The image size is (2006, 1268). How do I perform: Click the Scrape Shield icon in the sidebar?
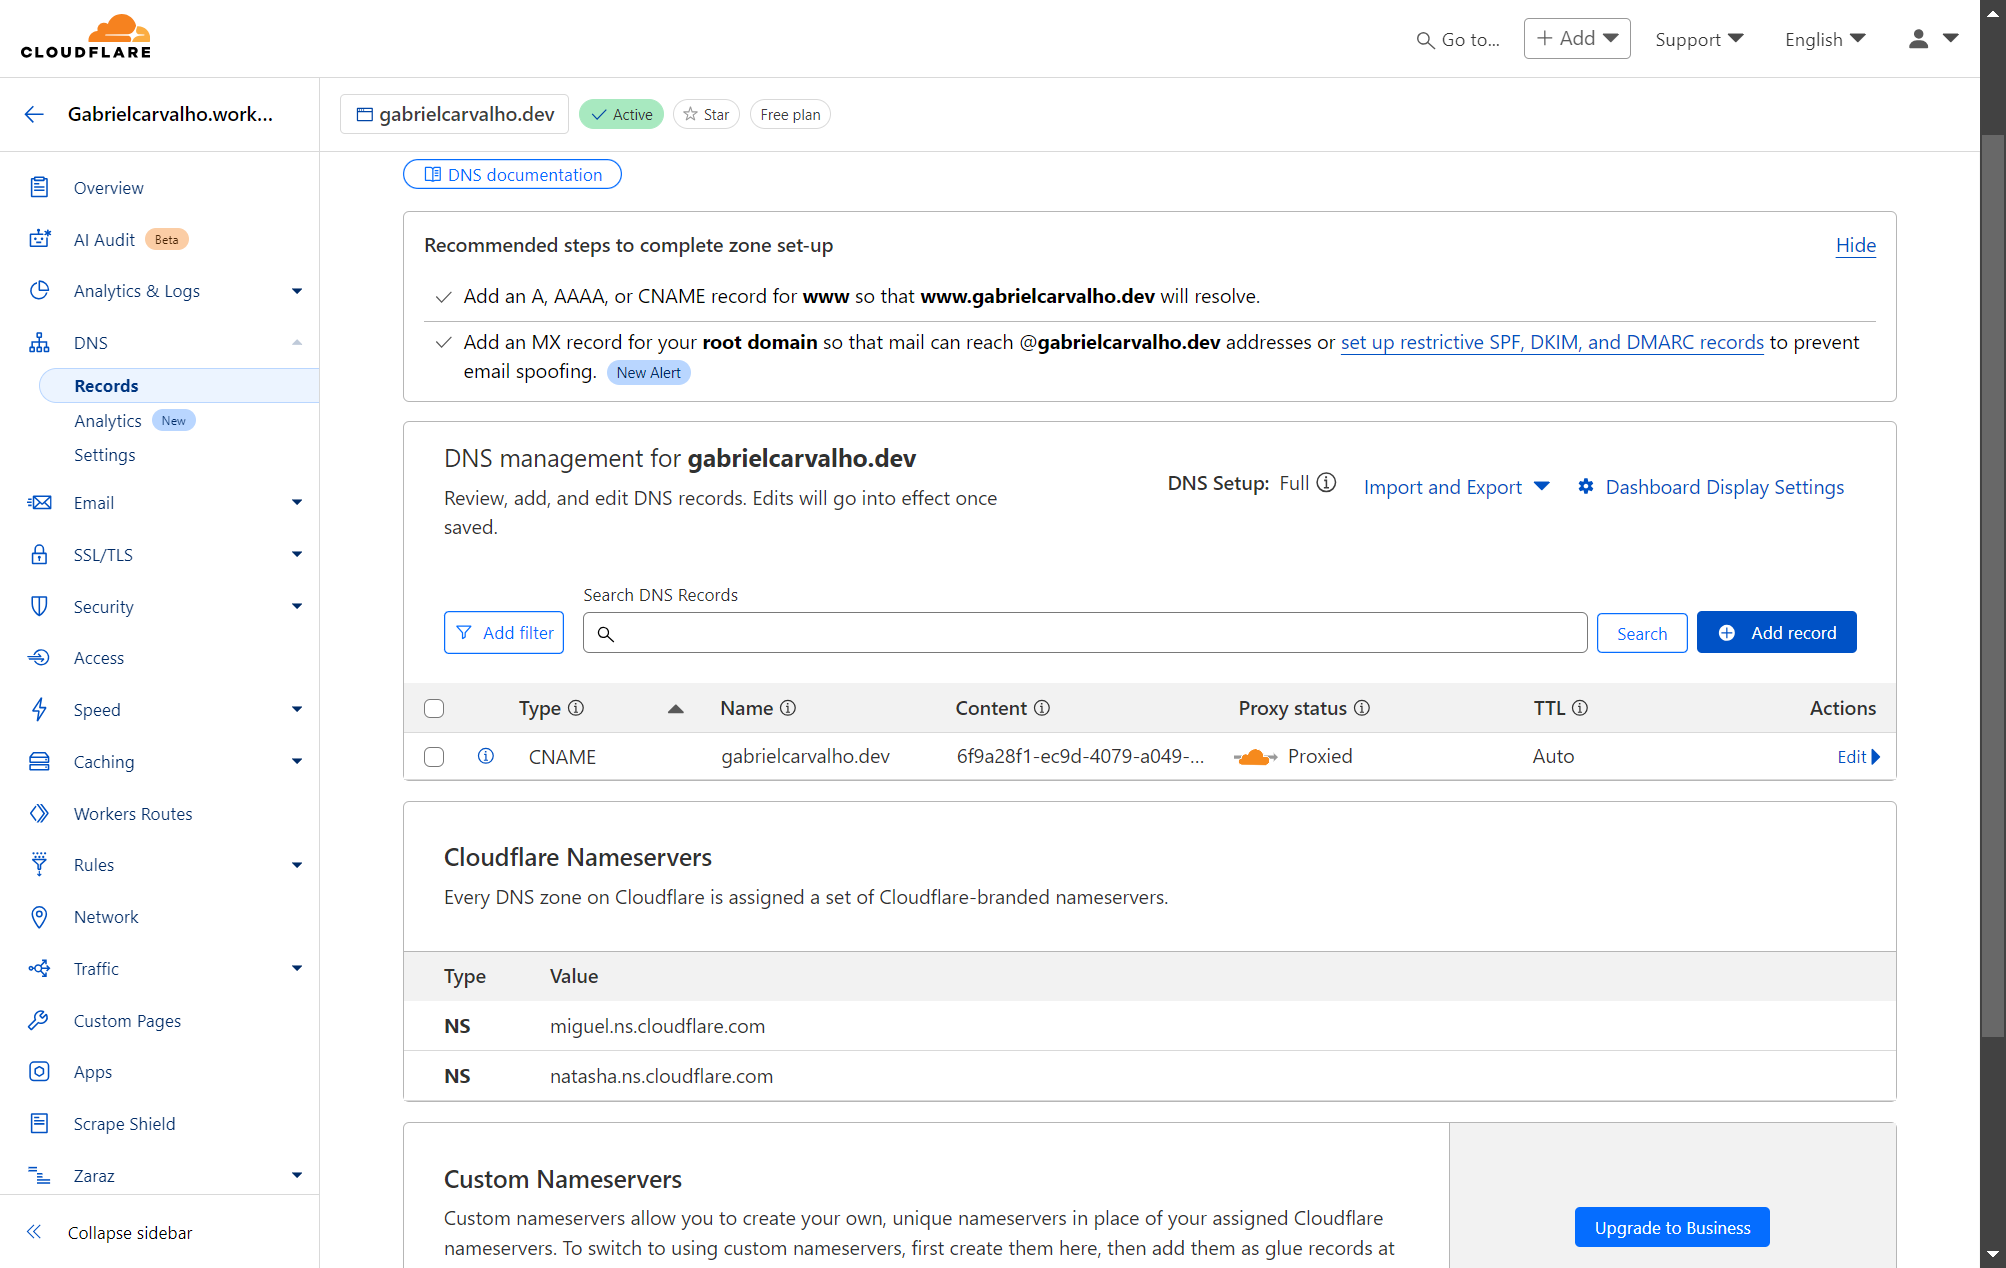[x=39, y=1123]
